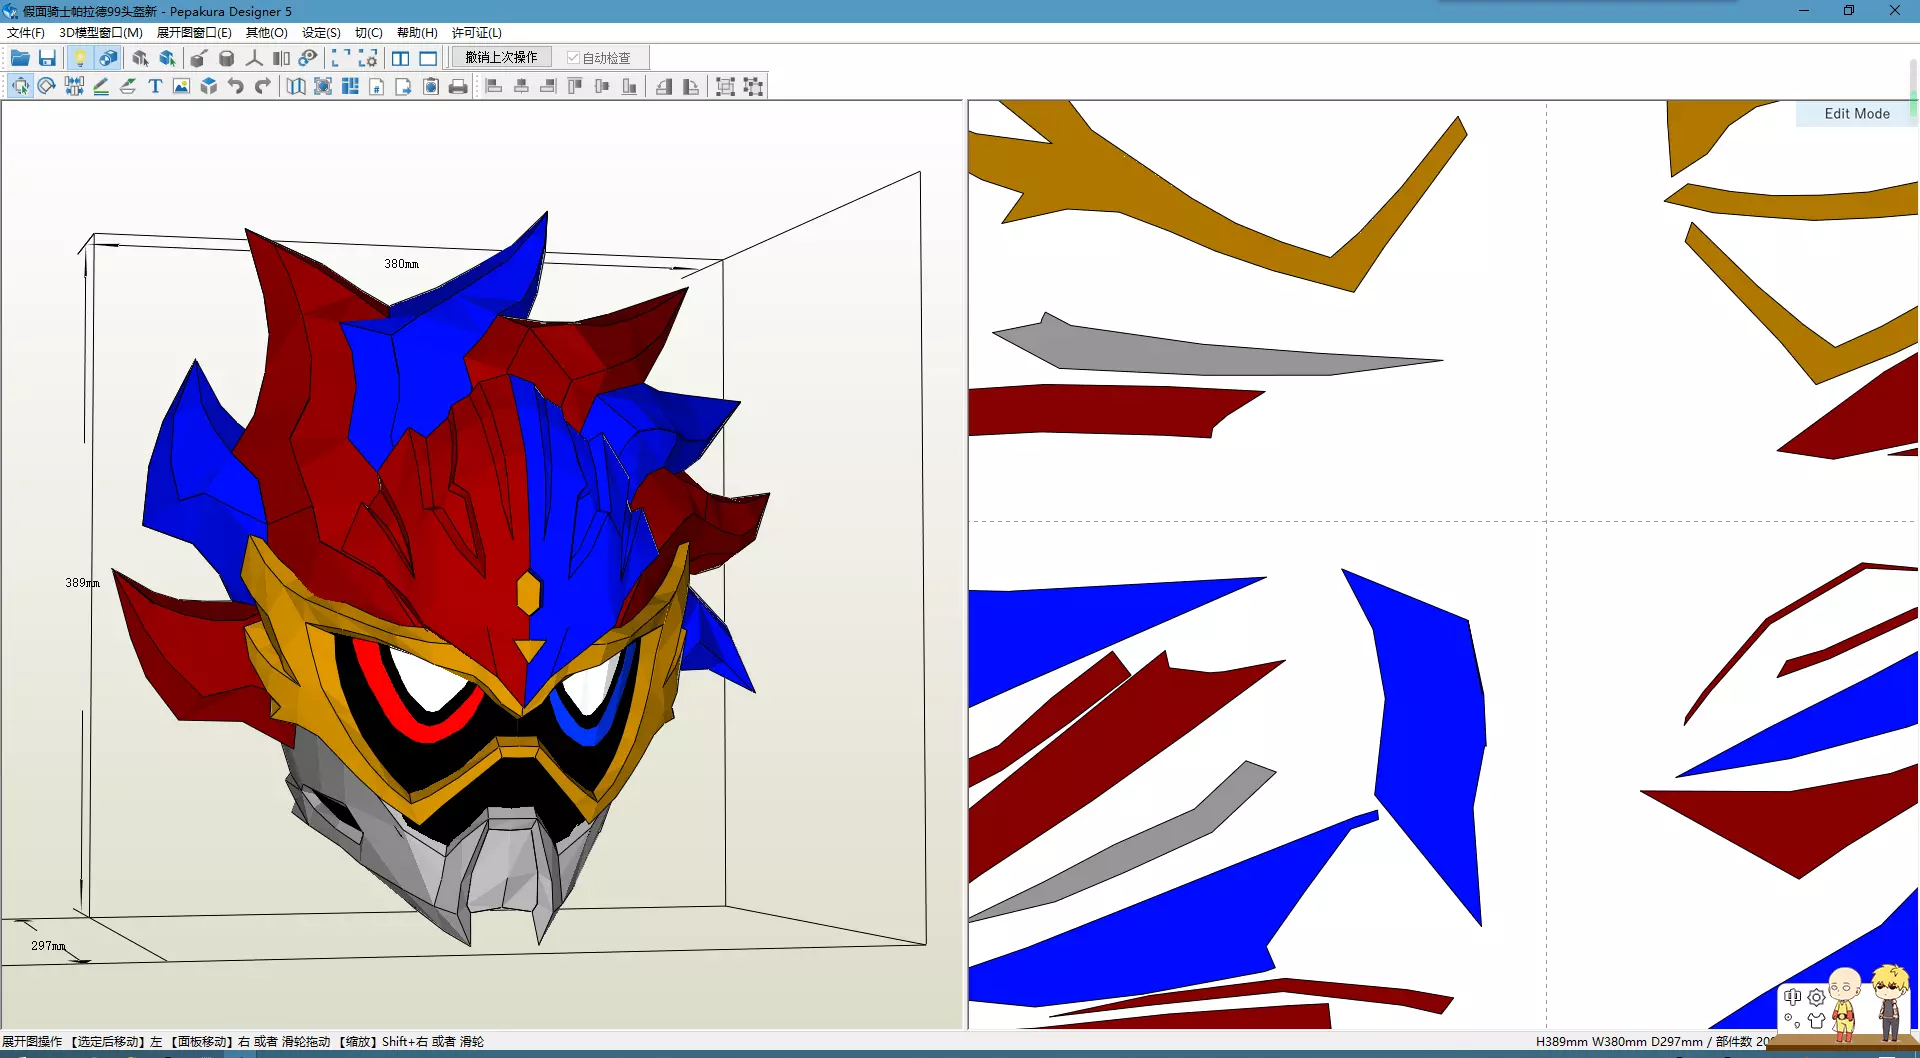Toggle the light bulb lighting icon

[80, 58]
